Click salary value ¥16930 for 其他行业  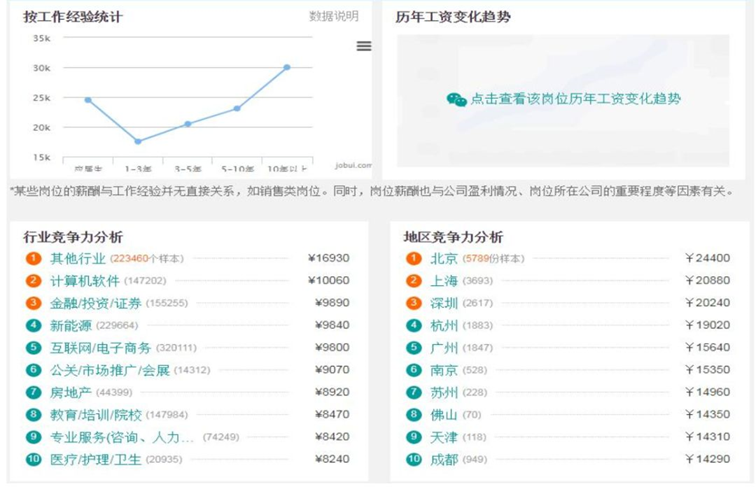pyautogui.click(x=329, y=258)
